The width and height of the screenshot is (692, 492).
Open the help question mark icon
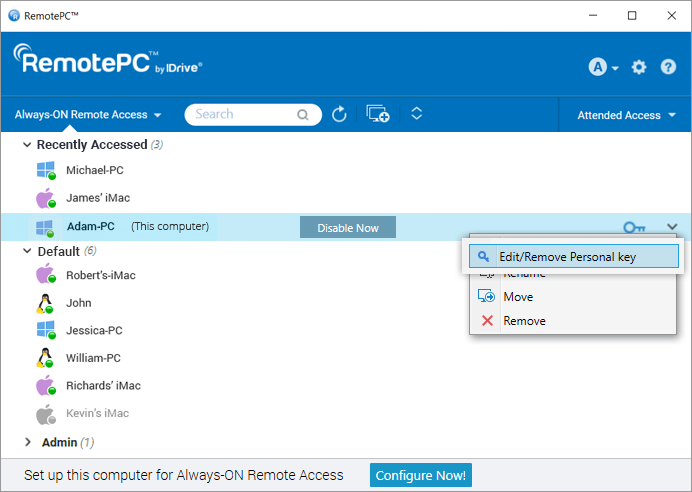click(668, 67)
